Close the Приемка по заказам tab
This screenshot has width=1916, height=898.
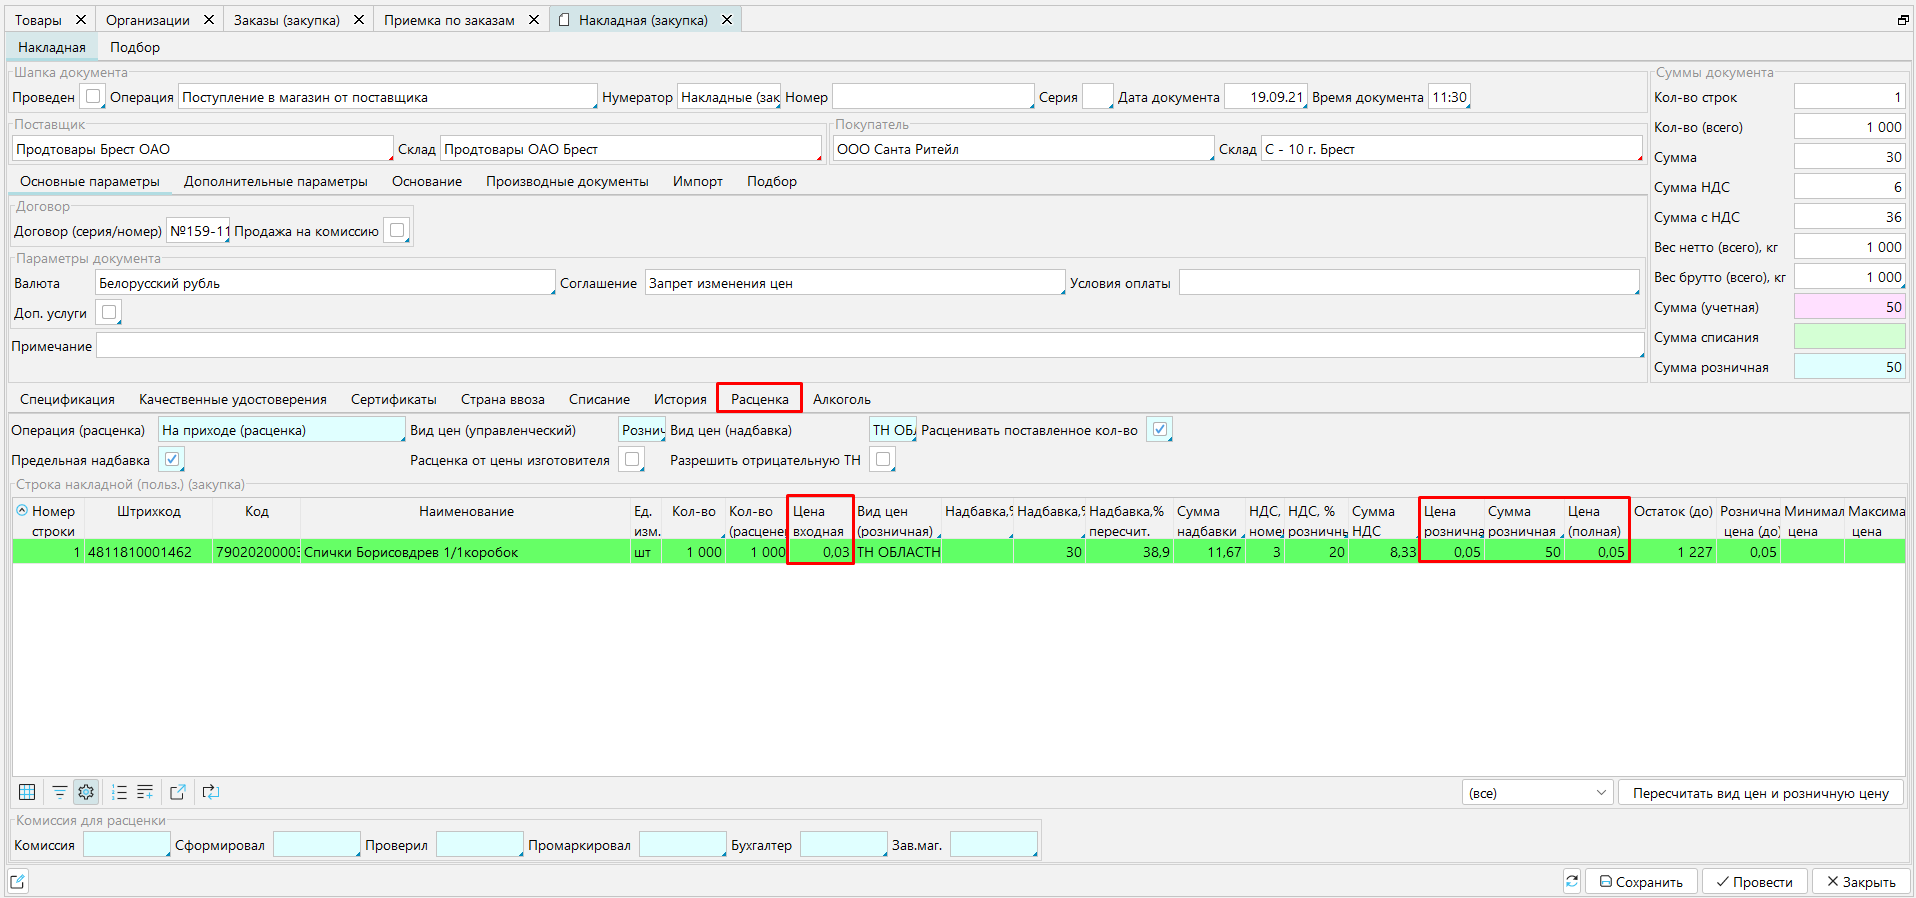(534, 20)
